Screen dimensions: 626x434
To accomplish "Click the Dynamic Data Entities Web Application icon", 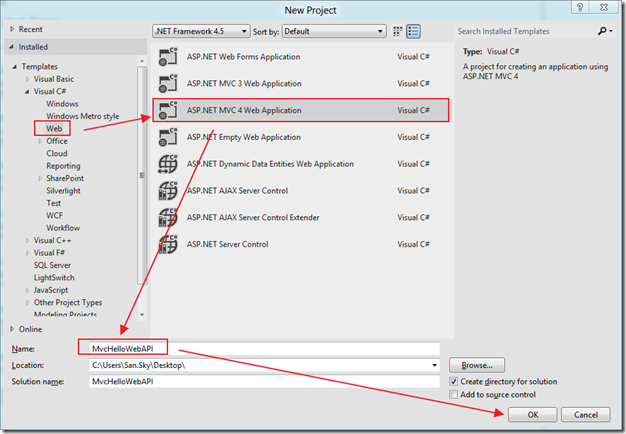I will [168, 164].
